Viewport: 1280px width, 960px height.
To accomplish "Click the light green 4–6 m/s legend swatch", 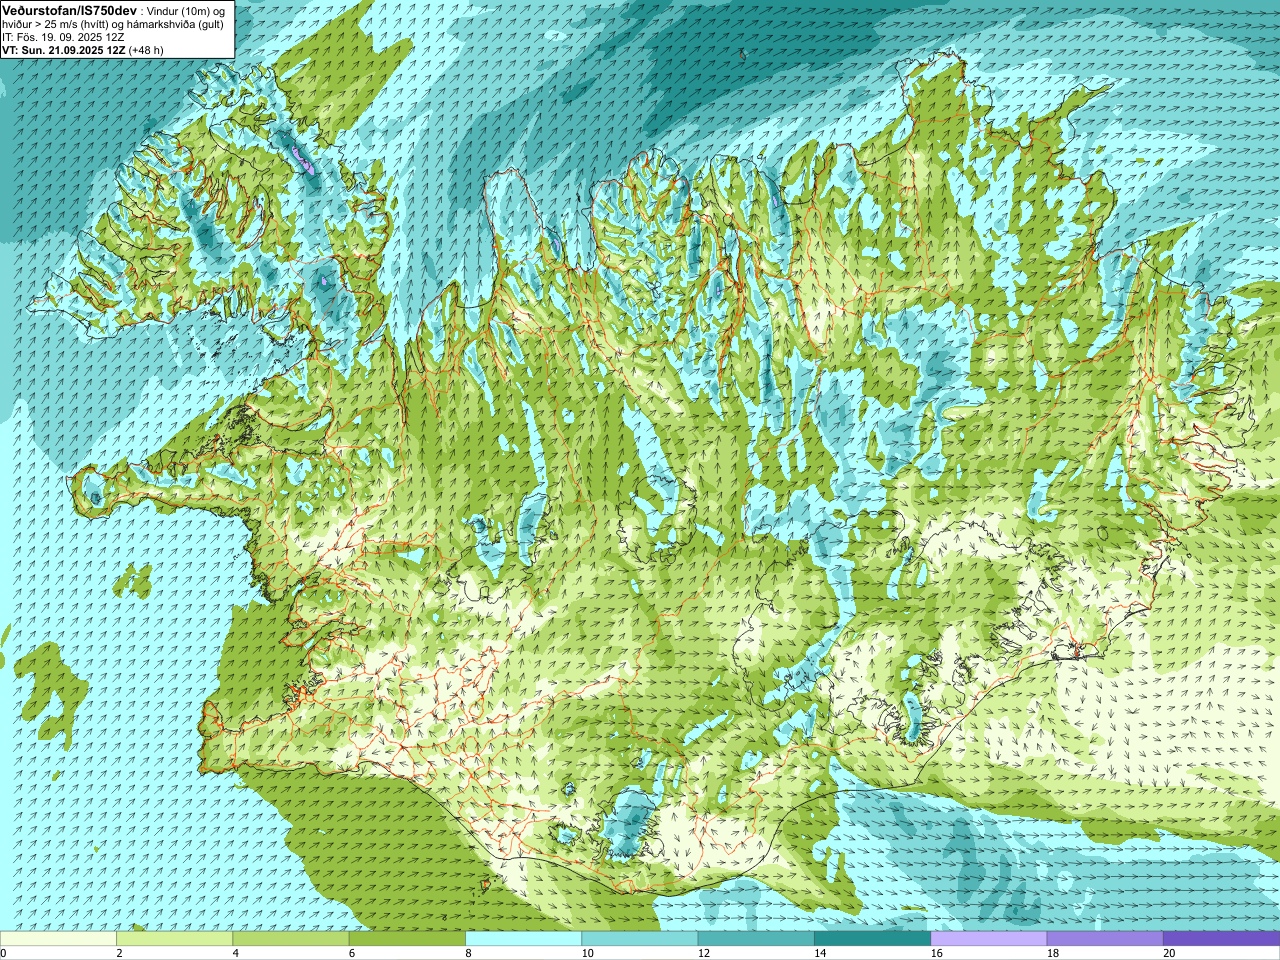I will (x=290, y=939).
